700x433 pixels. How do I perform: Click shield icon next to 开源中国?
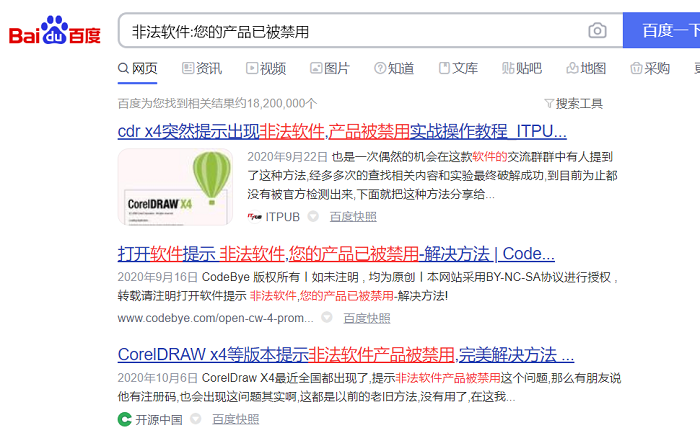[x=196, y=419]
